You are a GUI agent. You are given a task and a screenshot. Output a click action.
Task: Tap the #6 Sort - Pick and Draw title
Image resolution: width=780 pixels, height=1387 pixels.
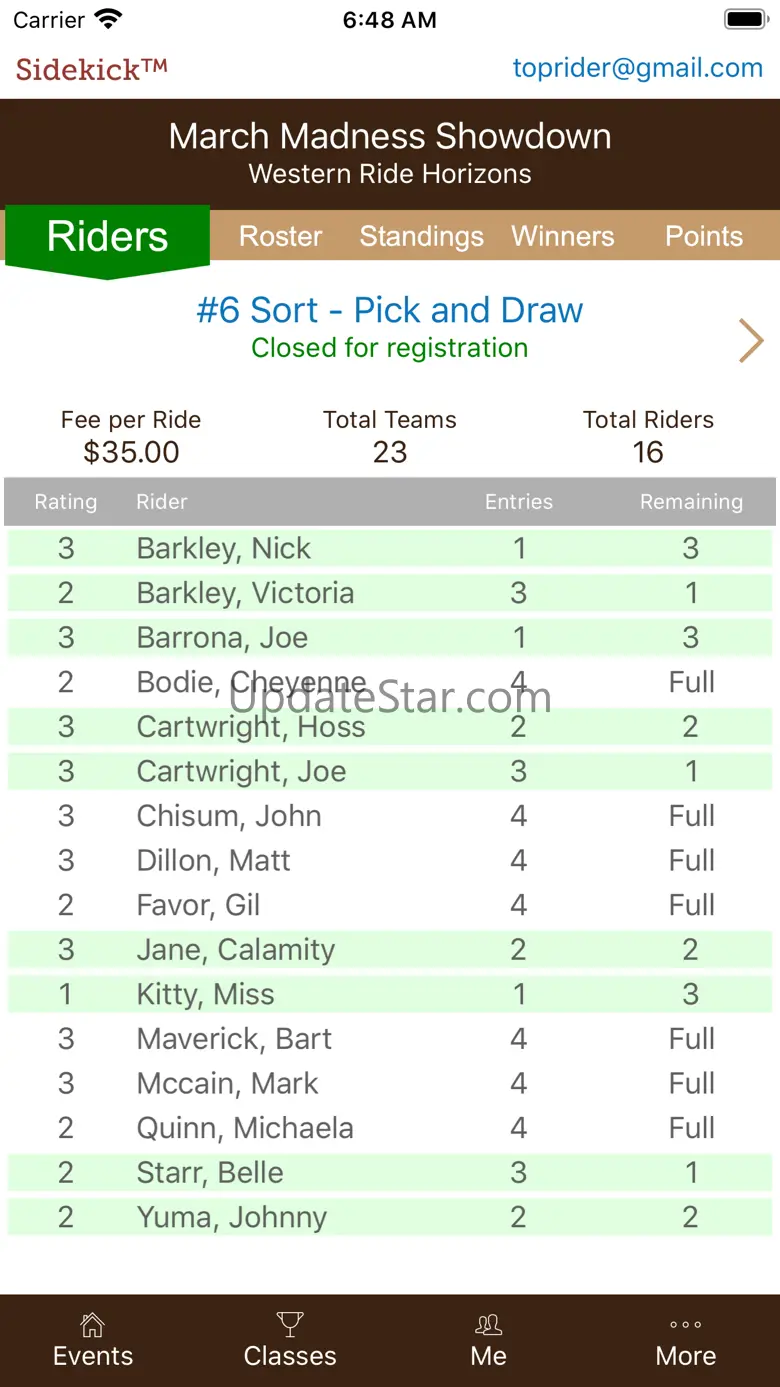tap(389, 310)
